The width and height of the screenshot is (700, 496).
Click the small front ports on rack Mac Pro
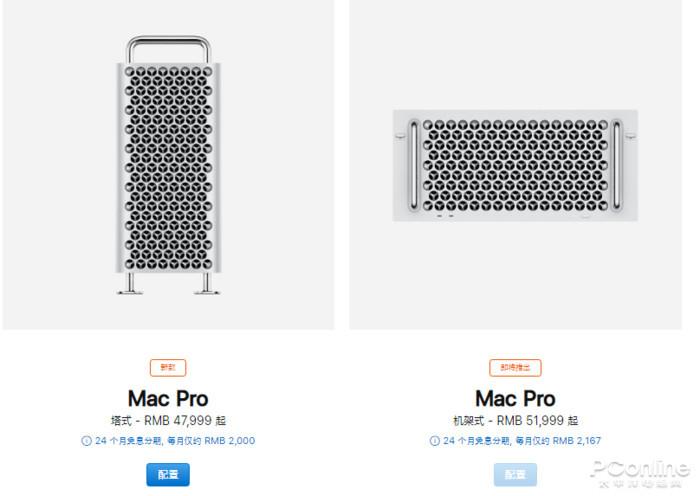(x=446, y=214)
